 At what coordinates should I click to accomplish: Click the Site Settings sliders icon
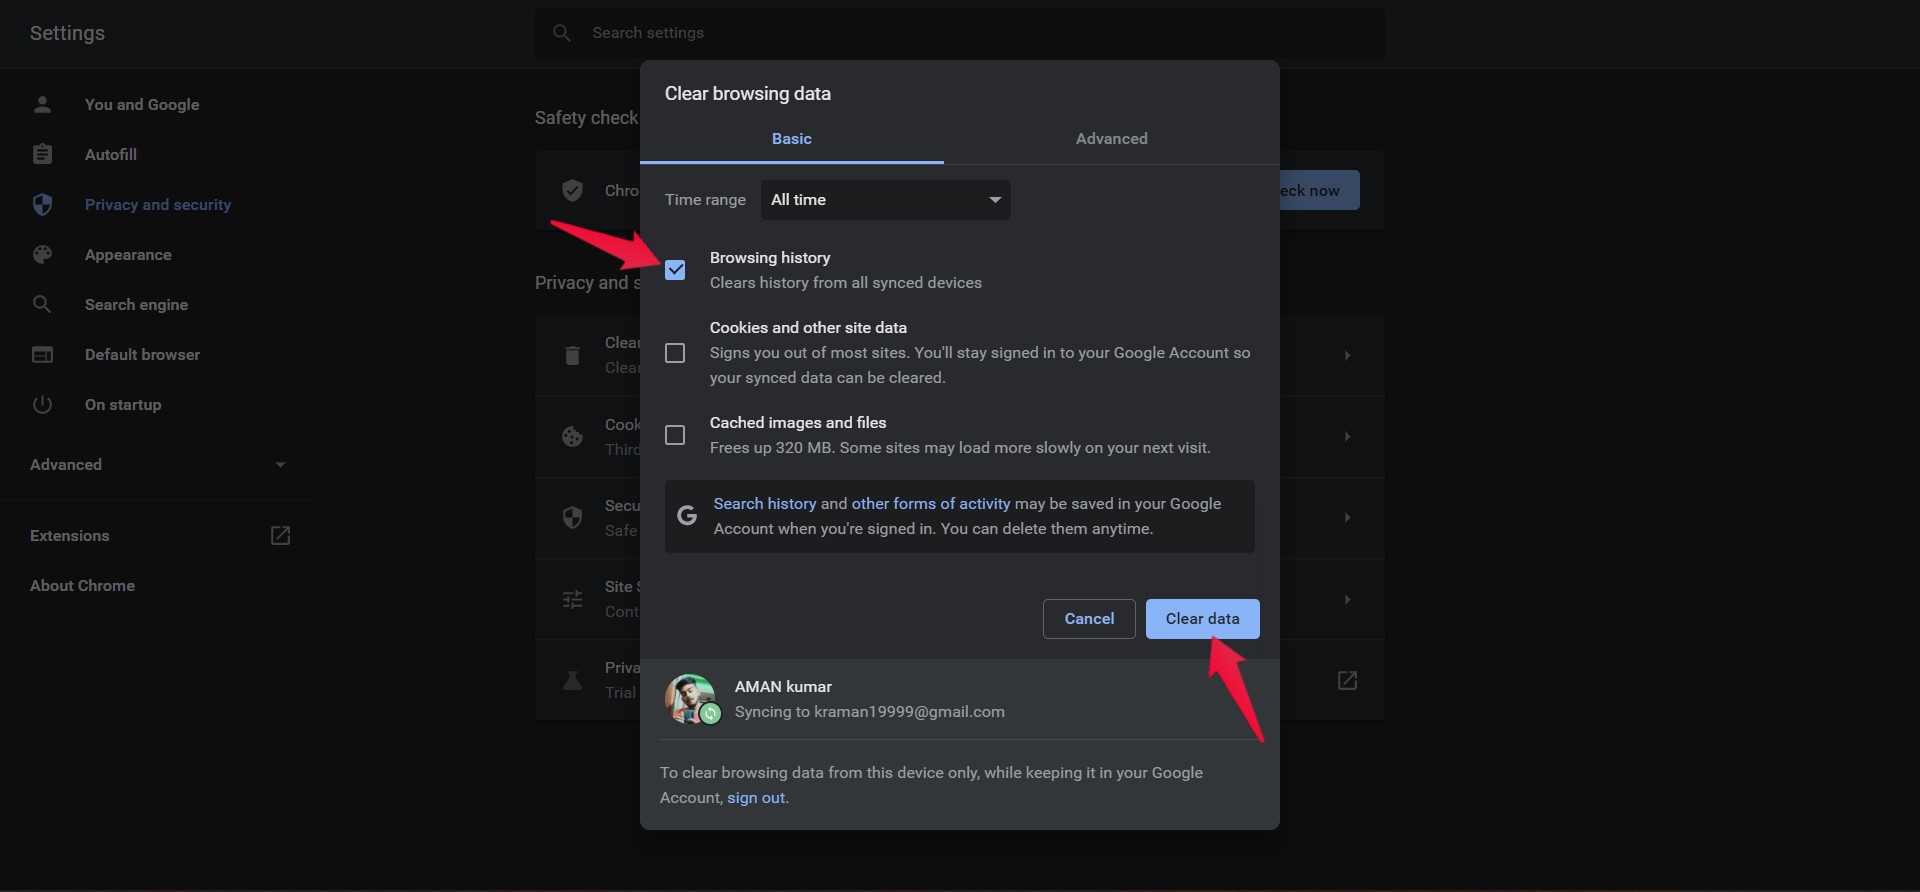572,599
